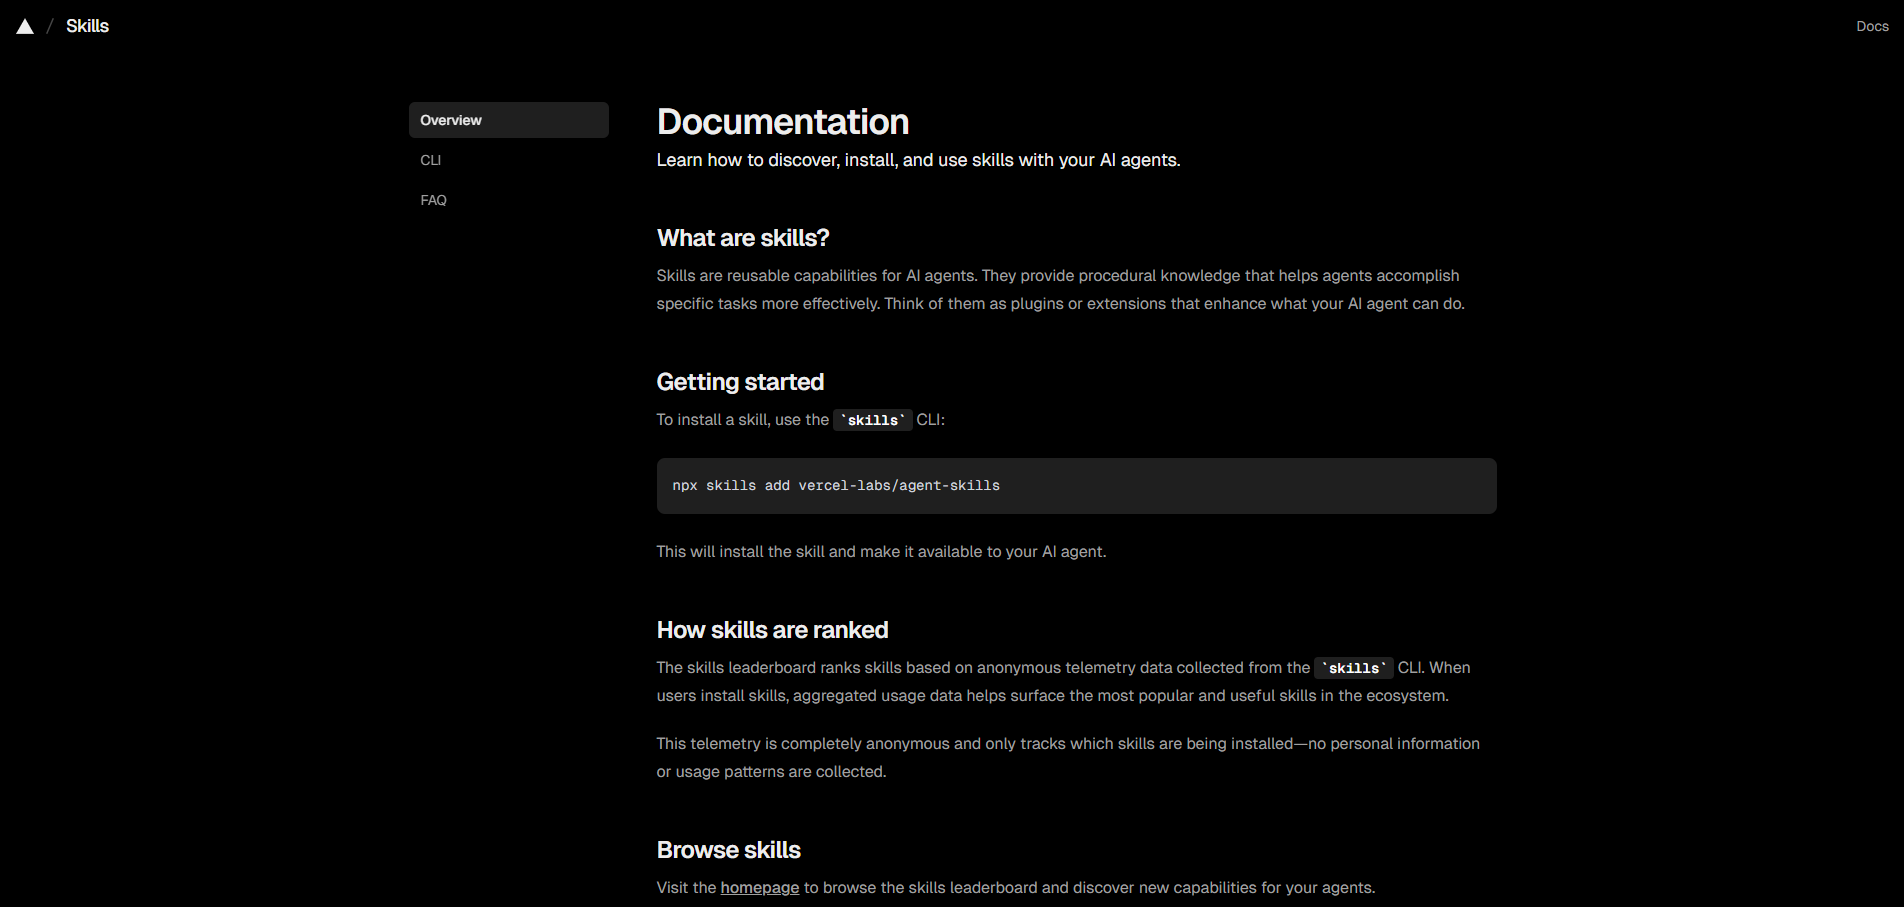Click the npx skills add code block

tap(1076, 486)
